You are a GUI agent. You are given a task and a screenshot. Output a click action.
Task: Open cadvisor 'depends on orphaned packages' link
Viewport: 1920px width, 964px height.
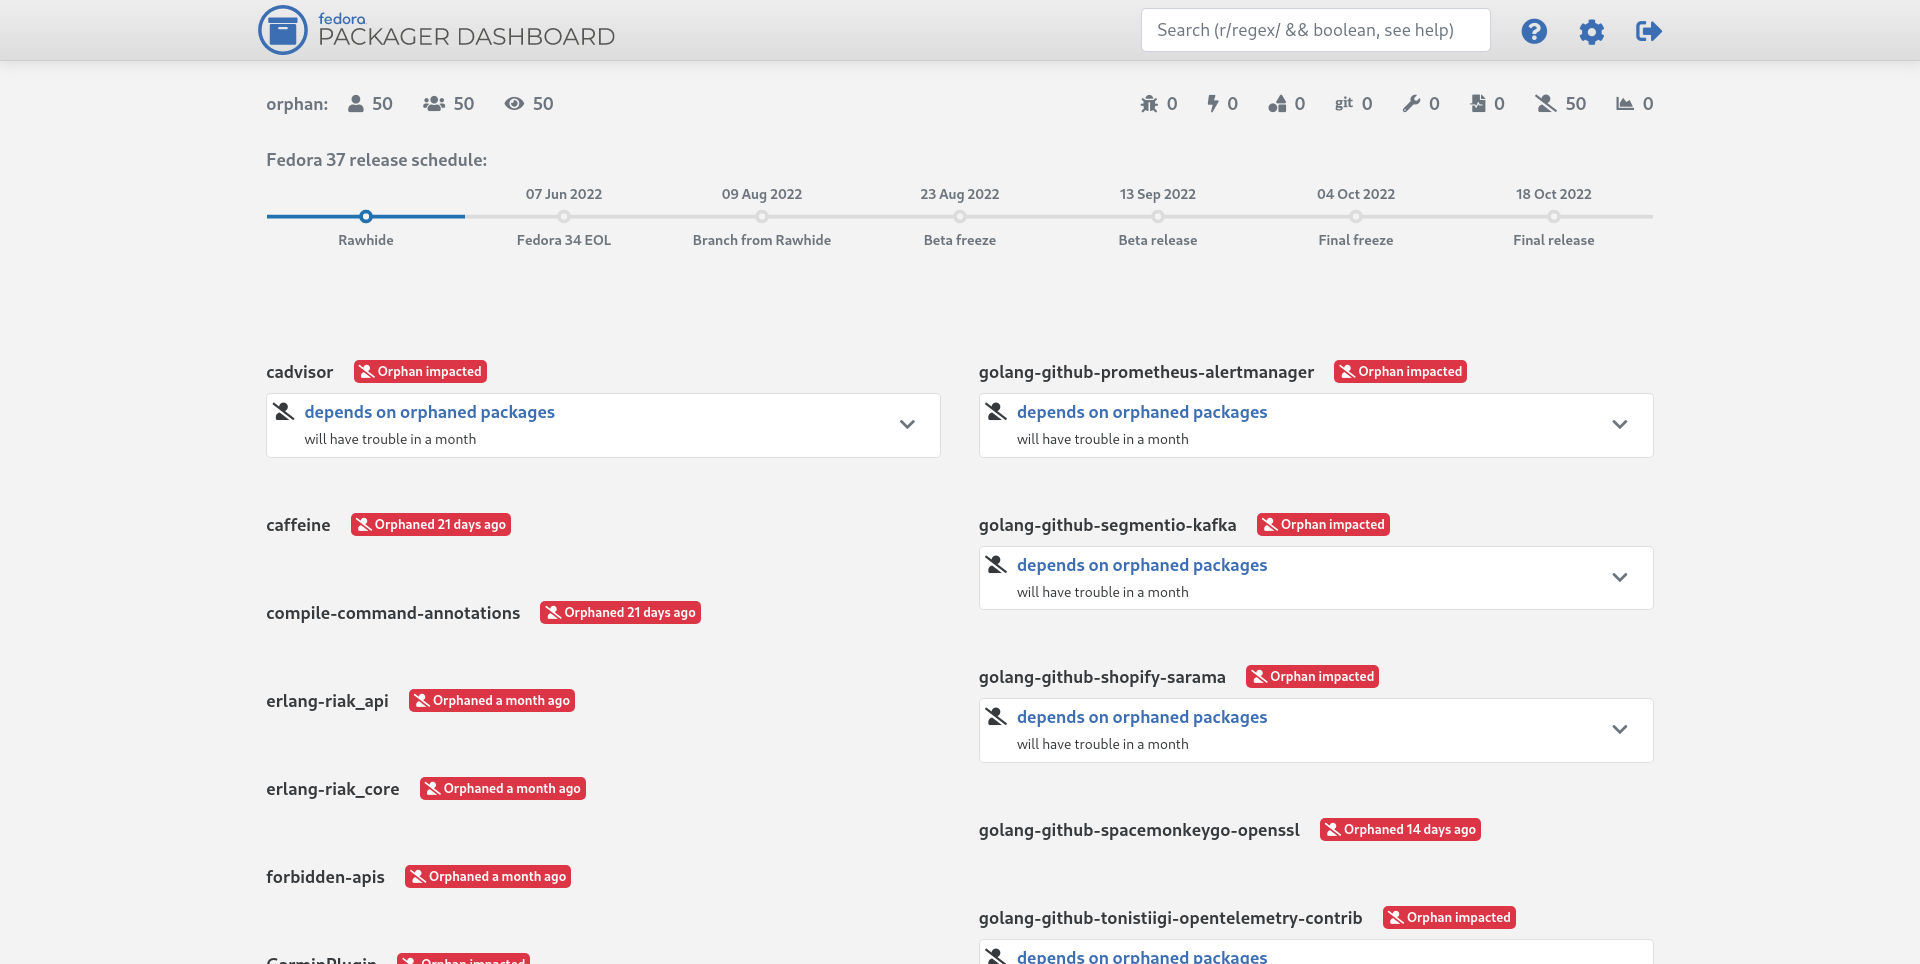429,412
